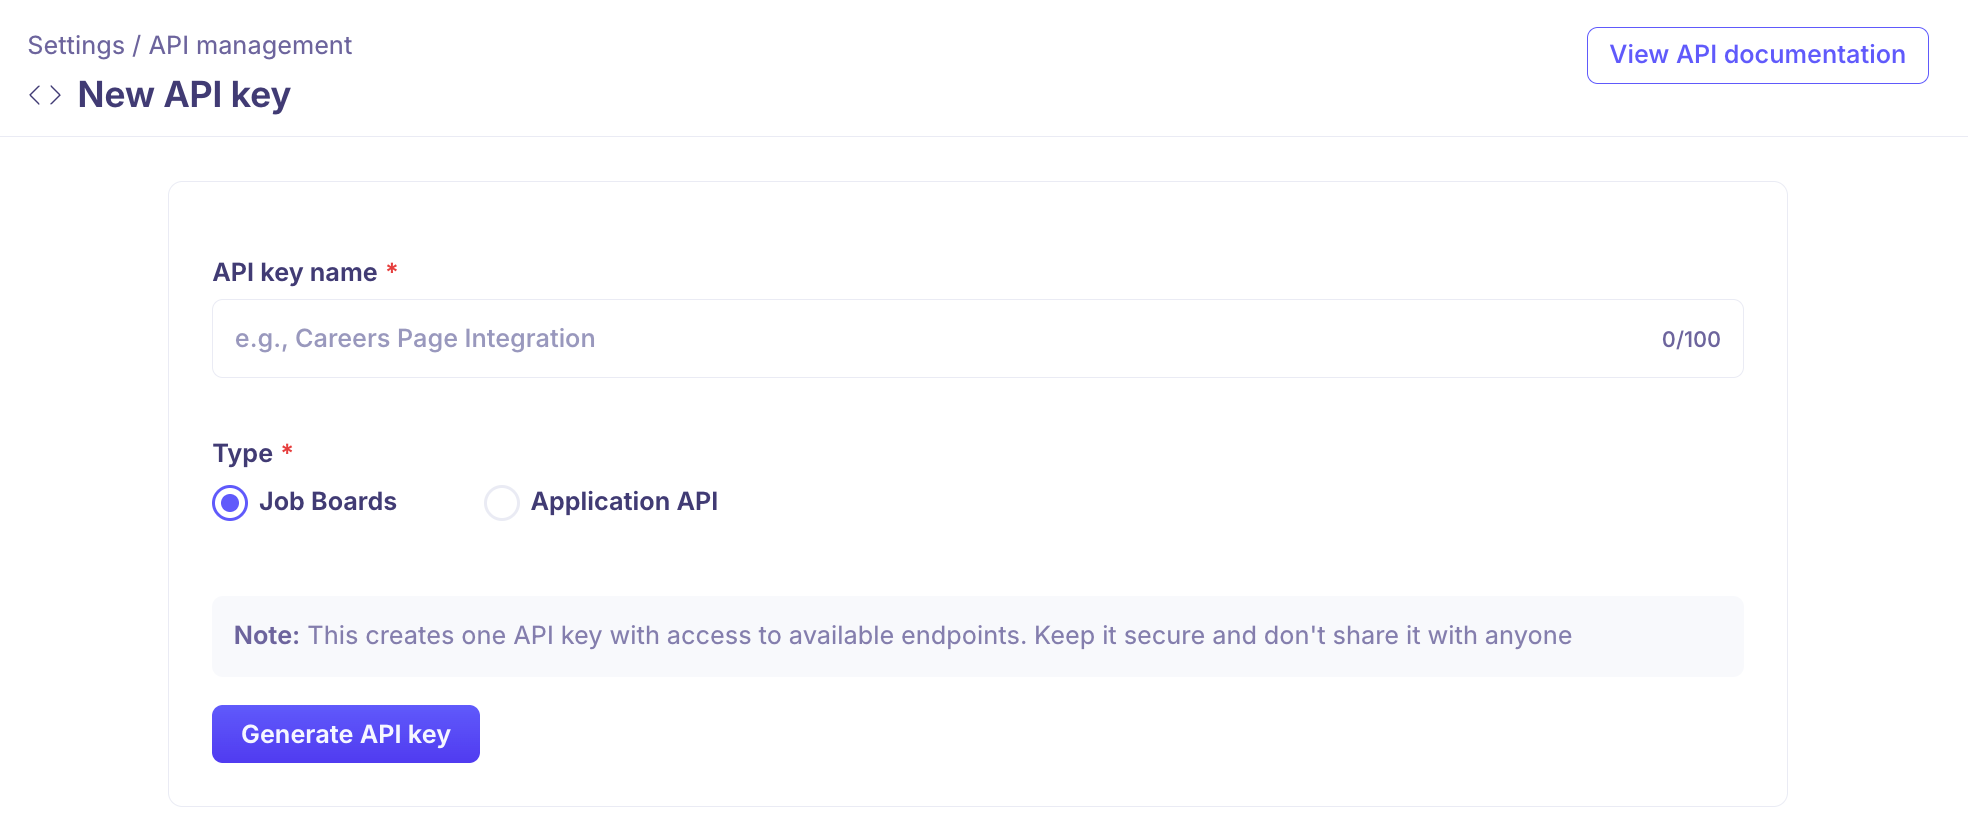Click the red asterisk beside API key name

click(x=392, y=270)
